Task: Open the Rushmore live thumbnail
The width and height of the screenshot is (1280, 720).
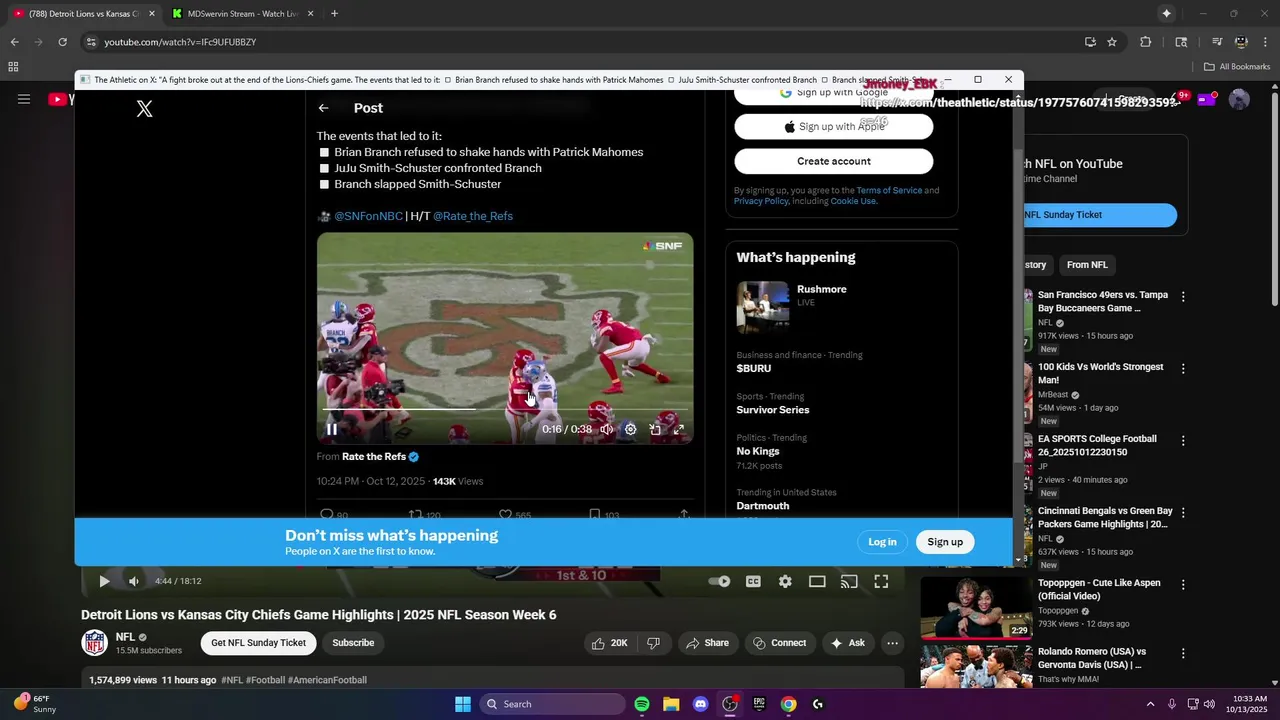Action: click(763, 306)
